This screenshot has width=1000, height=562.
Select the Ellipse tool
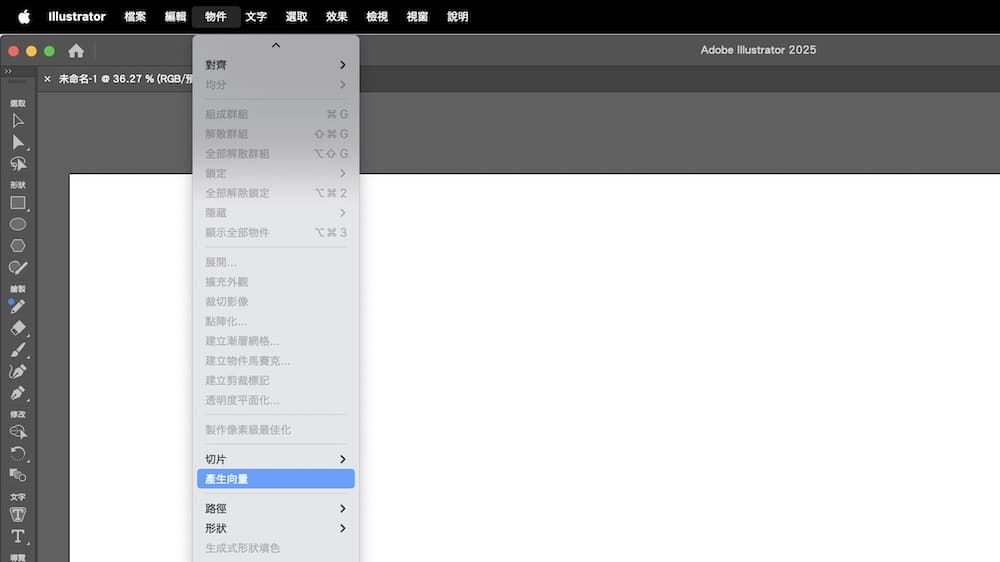tap(18, 225)
